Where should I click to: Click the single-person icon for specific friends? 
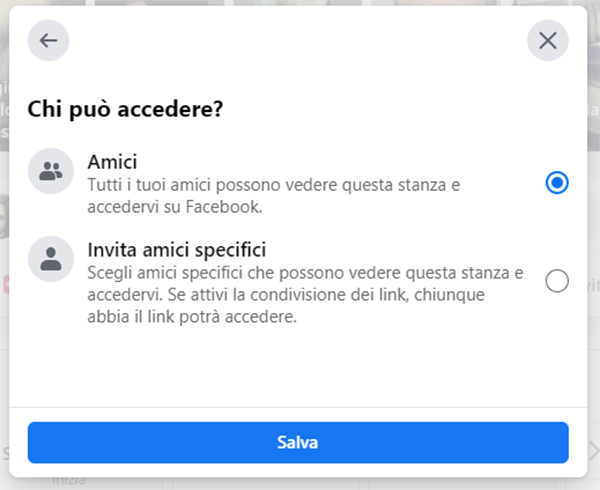click(50, 258)
